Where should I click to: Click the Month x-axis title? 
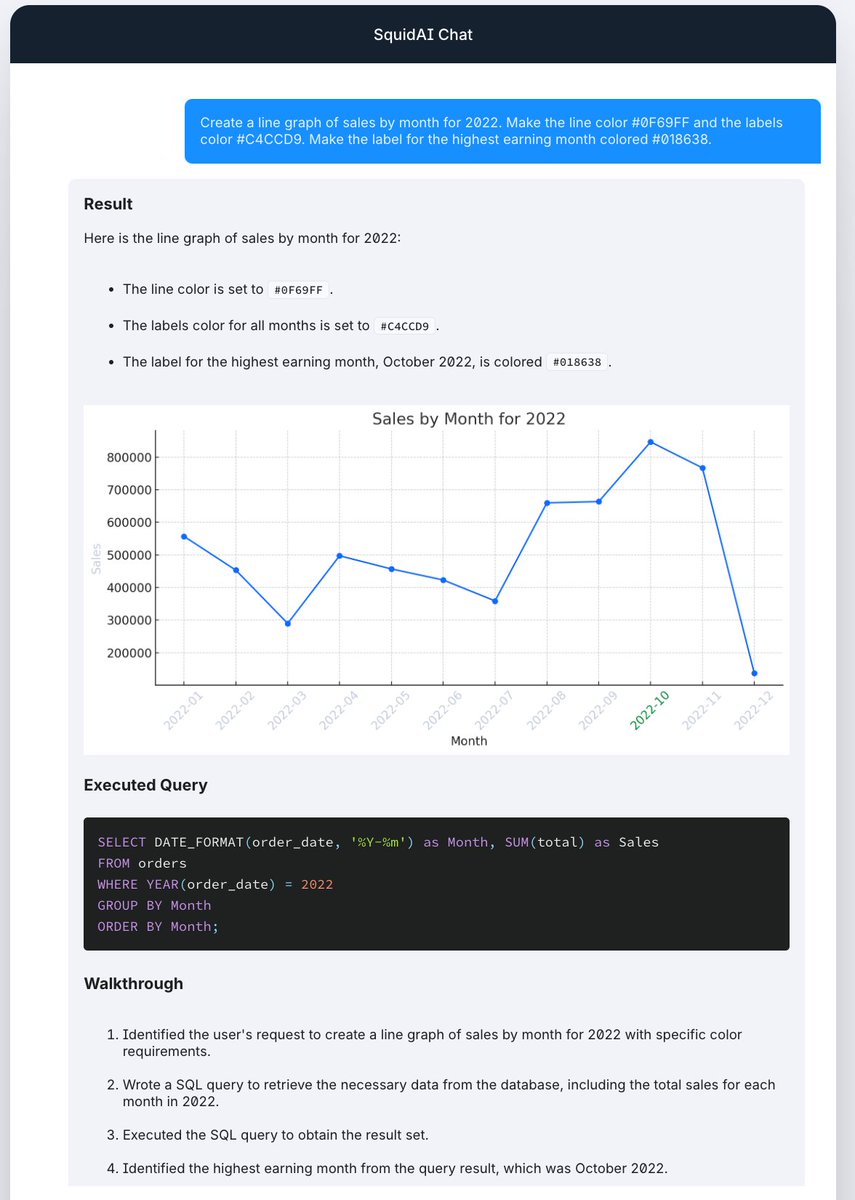[x=469, y=741]
